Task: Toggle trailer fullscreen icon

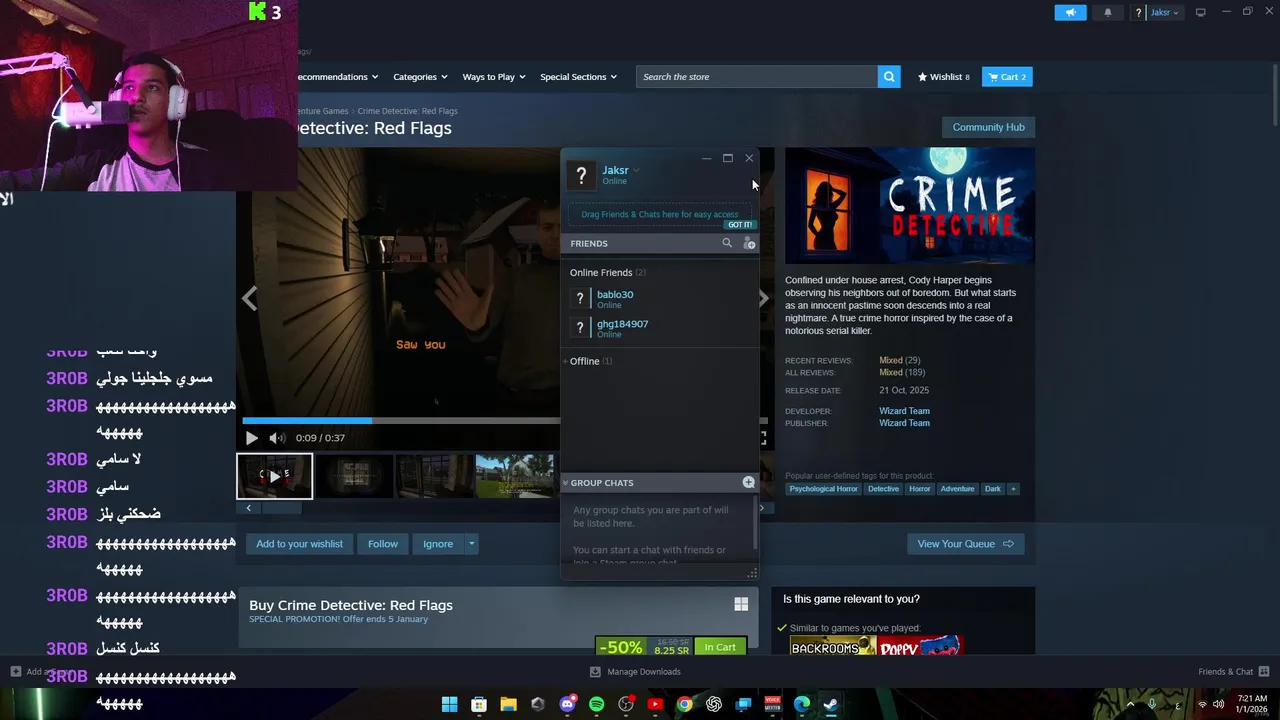Action: tap(763, 438)
